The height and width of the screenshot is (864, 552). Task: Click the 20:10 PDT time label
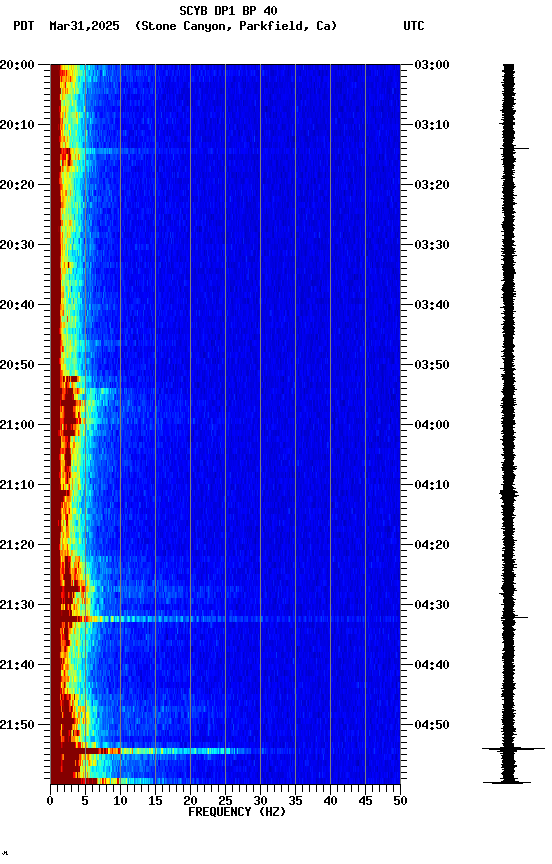pyautogui.click(x=17, y=125)
